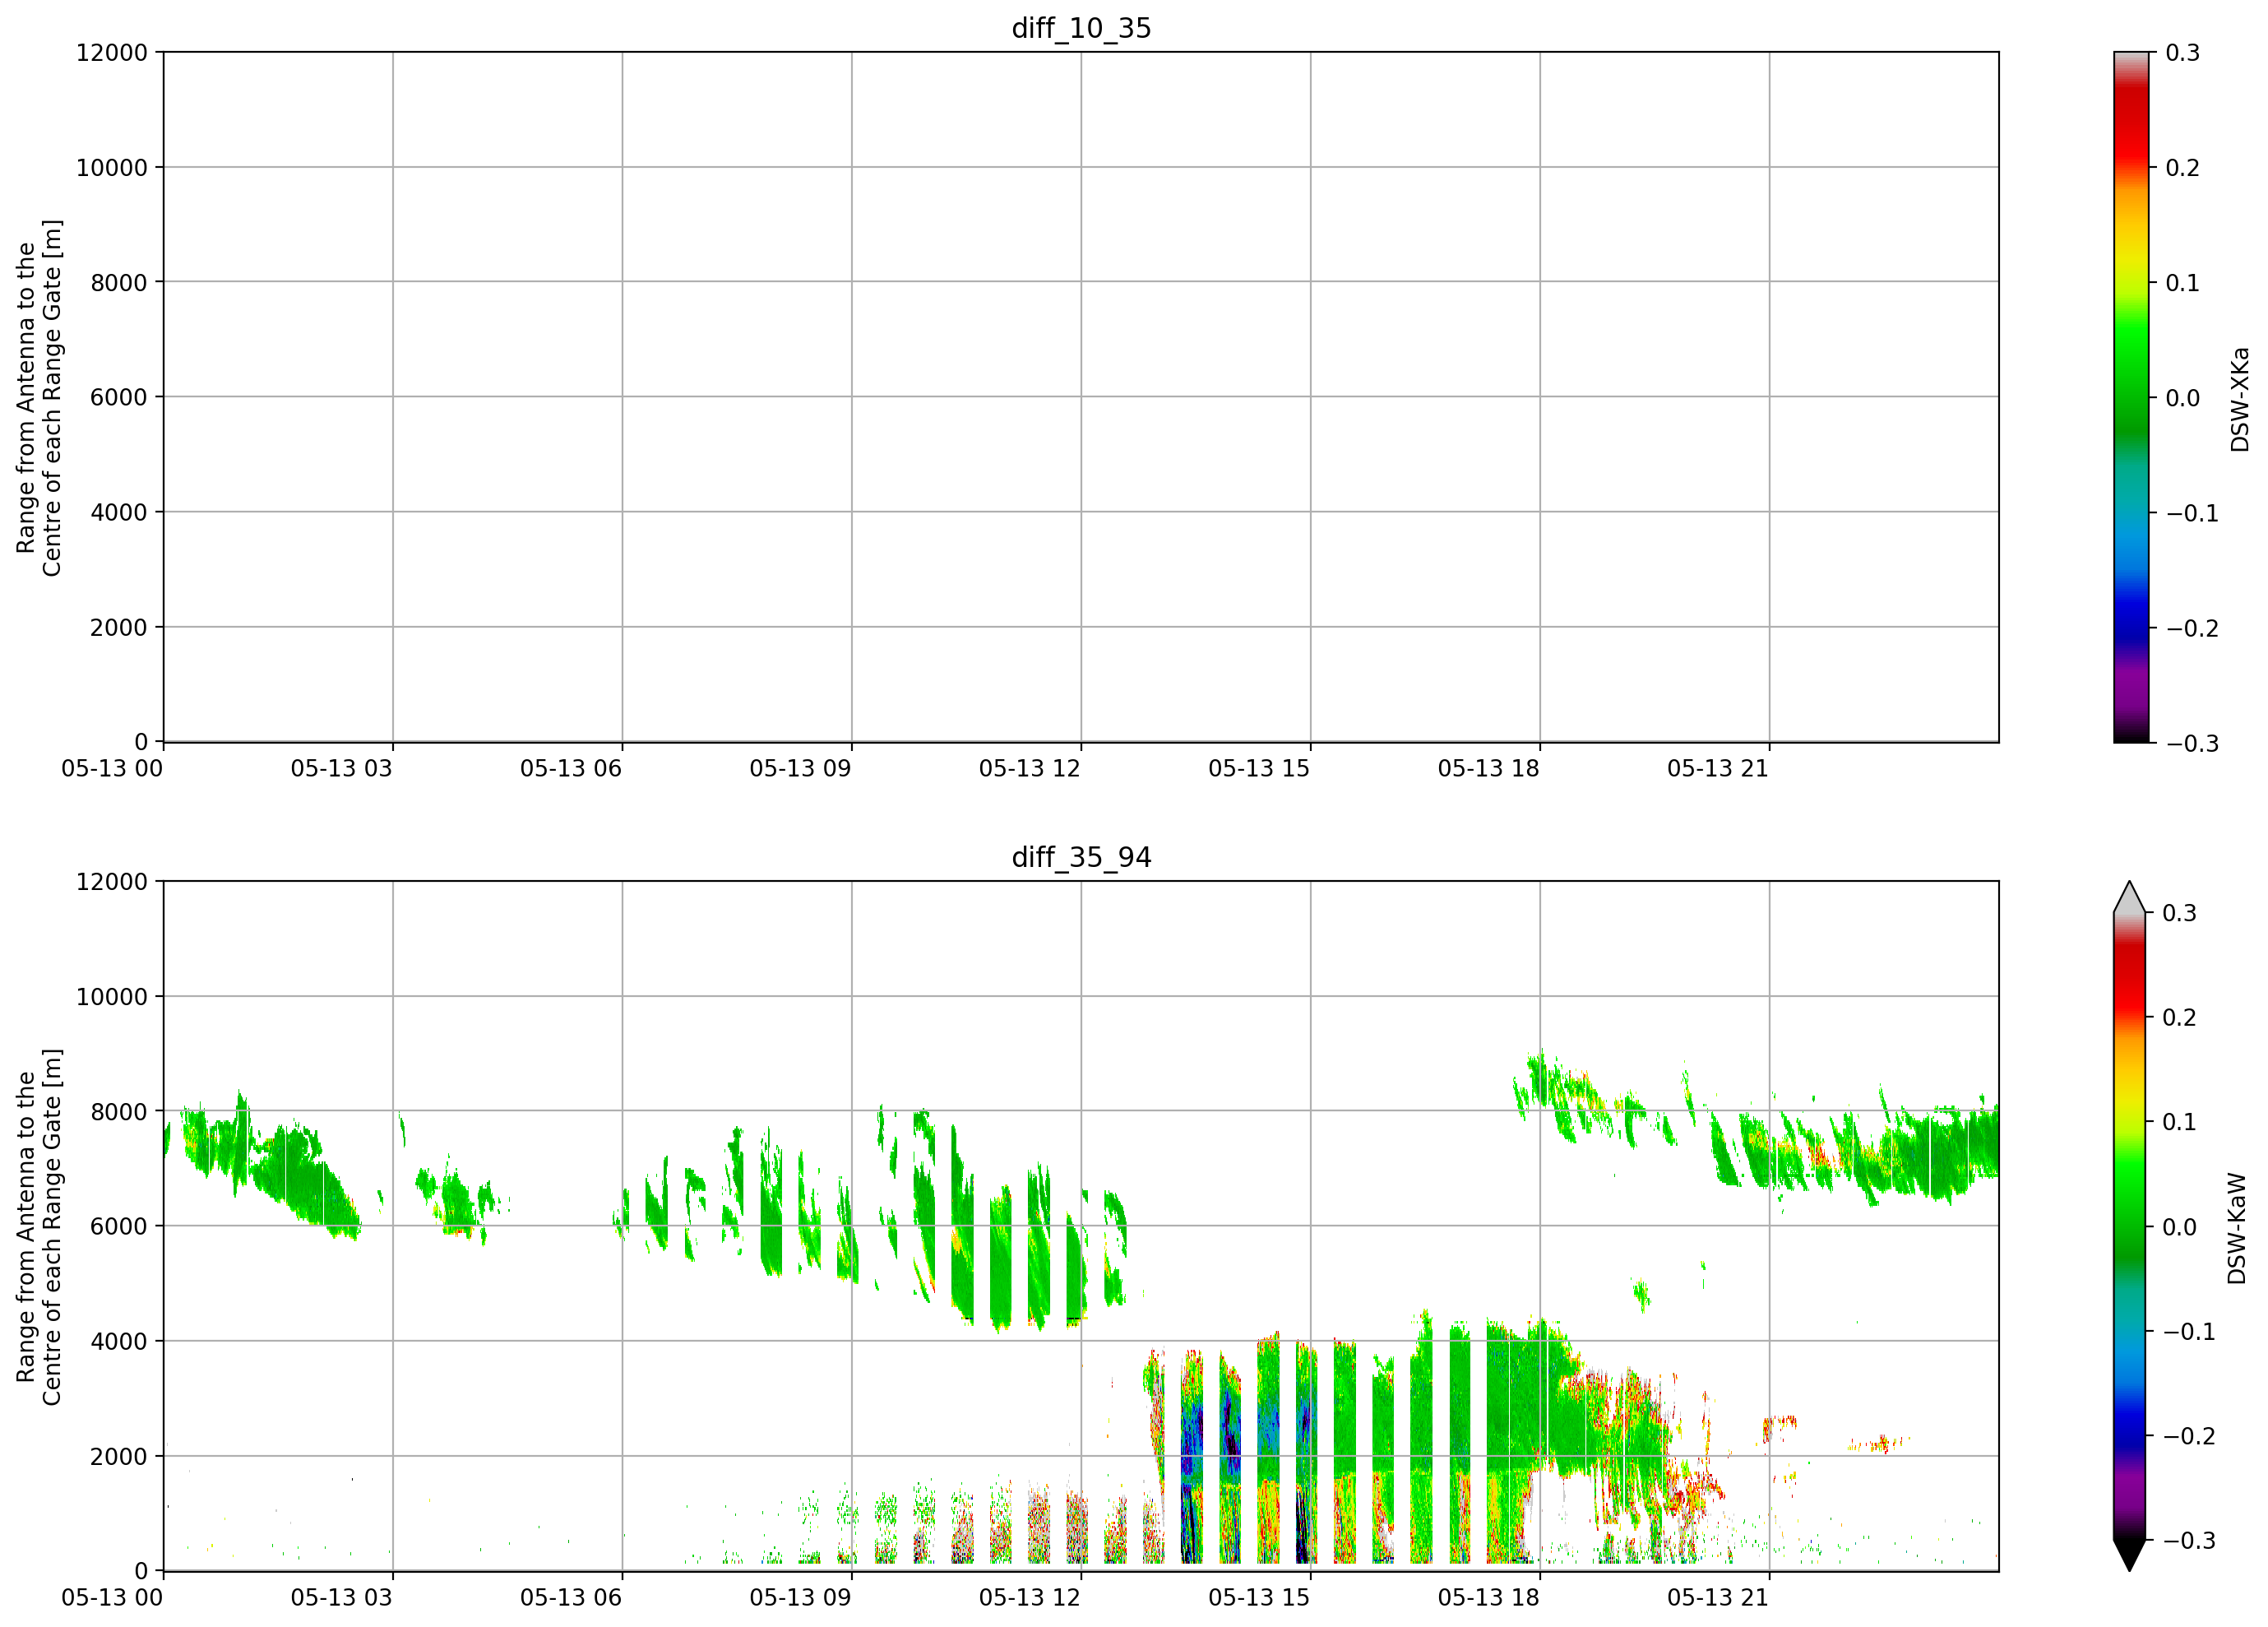The height and width of the screenshot is (1627, 2268).
Task: Click the y-axis range label of diff_35_94
Action: [x=39, y=1226]
